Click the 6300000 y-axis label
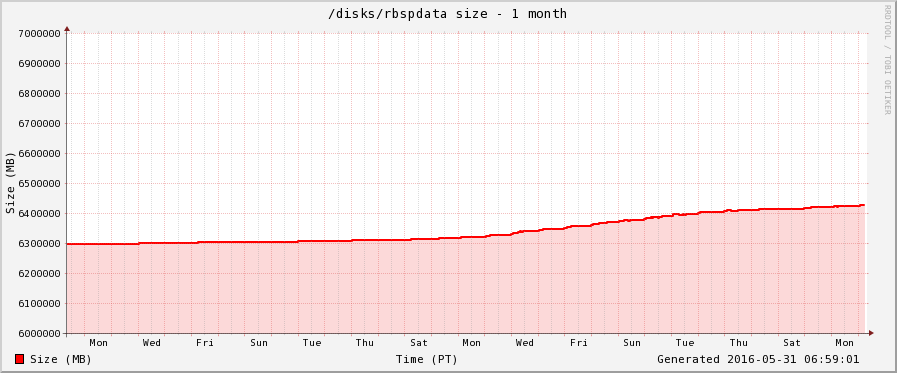897x373 pixels. [x=40, y=244]
